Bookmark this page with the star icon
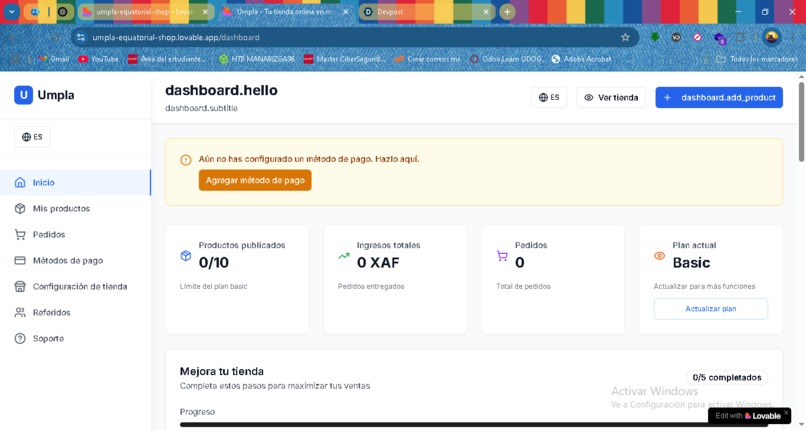The image size is (806, 430). click(x=625, y=38)
